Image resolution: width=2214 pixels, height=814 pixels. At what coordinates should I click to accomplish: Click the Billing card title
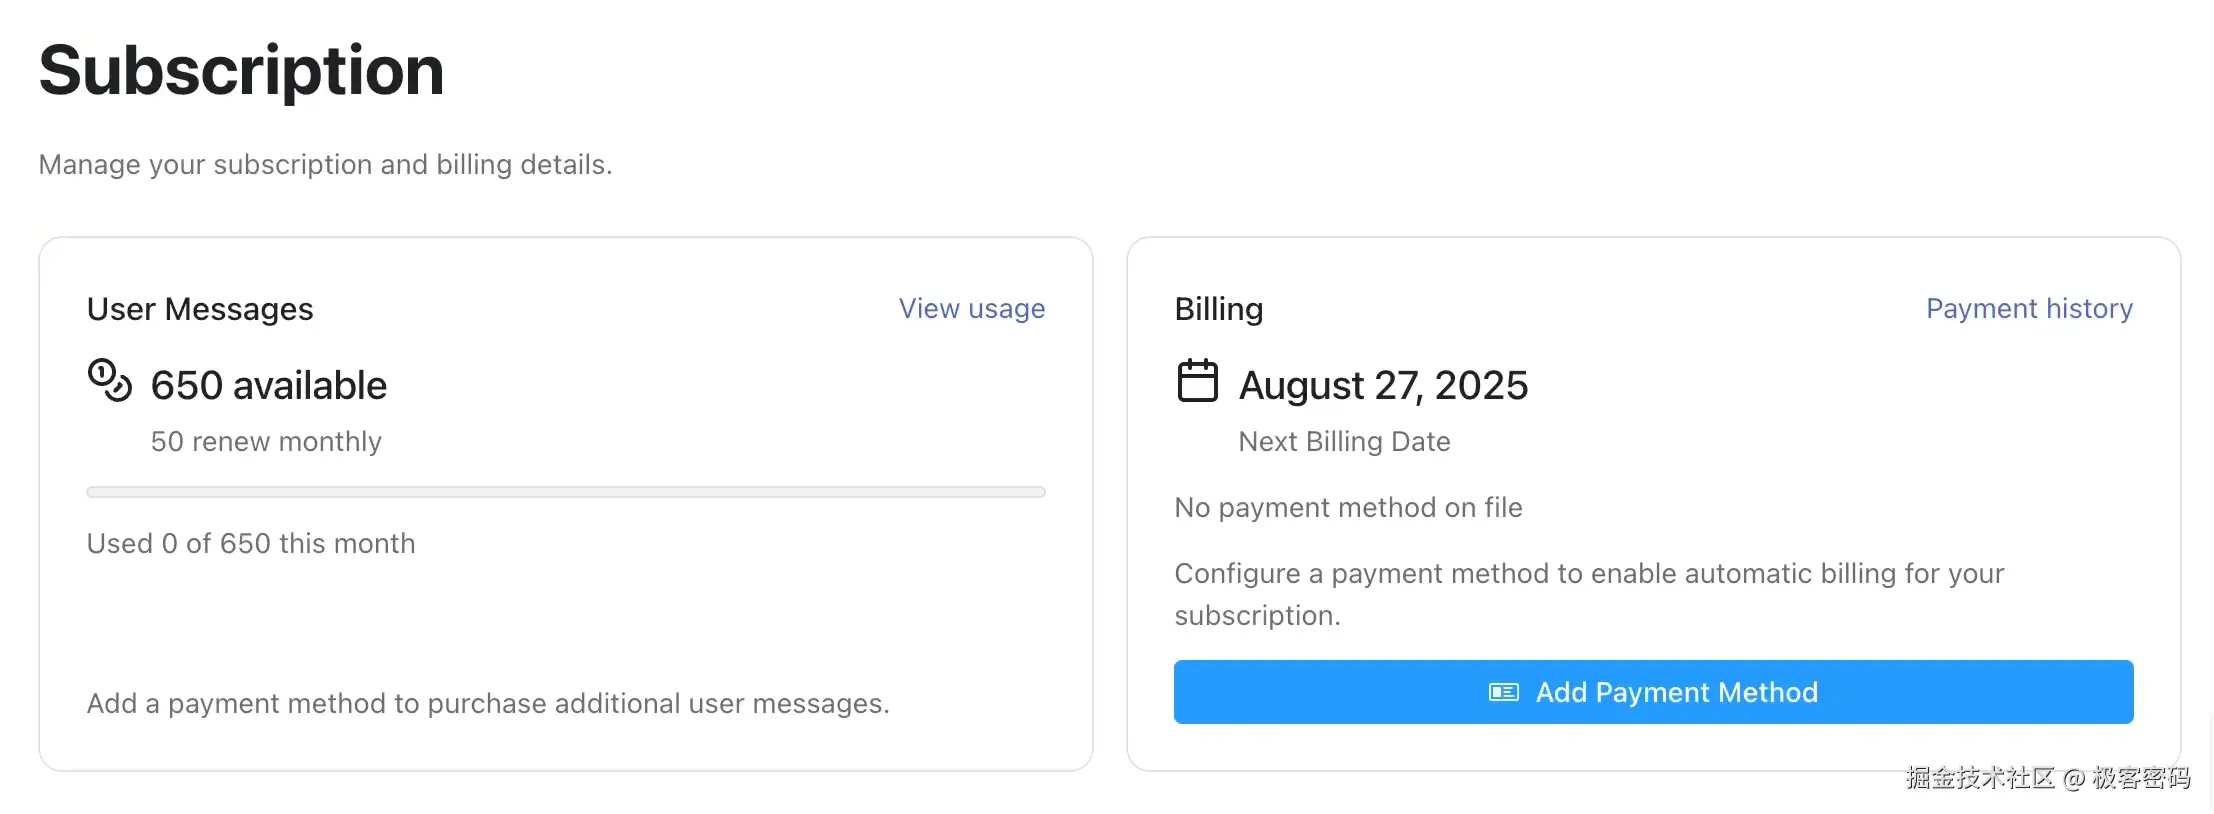click(x=1218, y=310)
